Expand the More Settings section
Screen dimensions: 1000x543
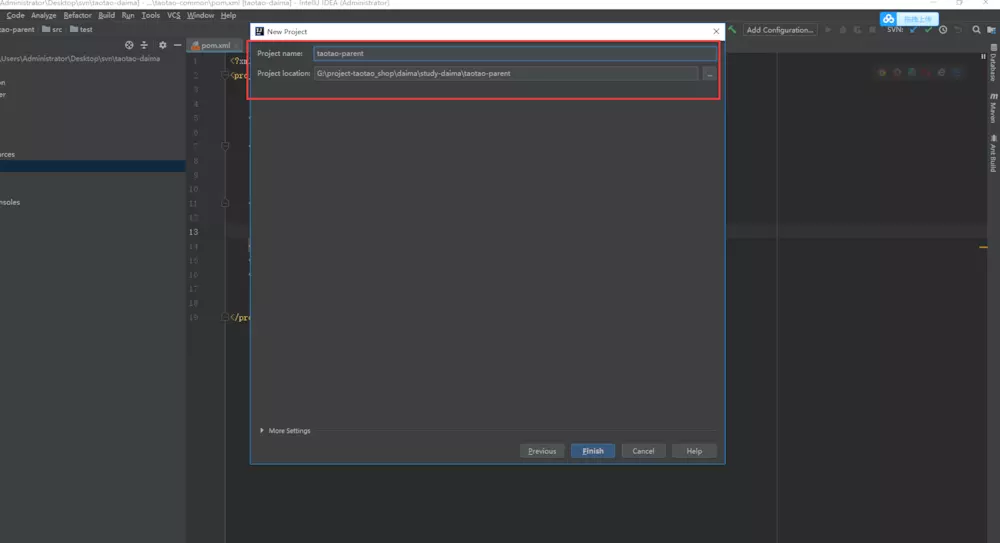285,431
